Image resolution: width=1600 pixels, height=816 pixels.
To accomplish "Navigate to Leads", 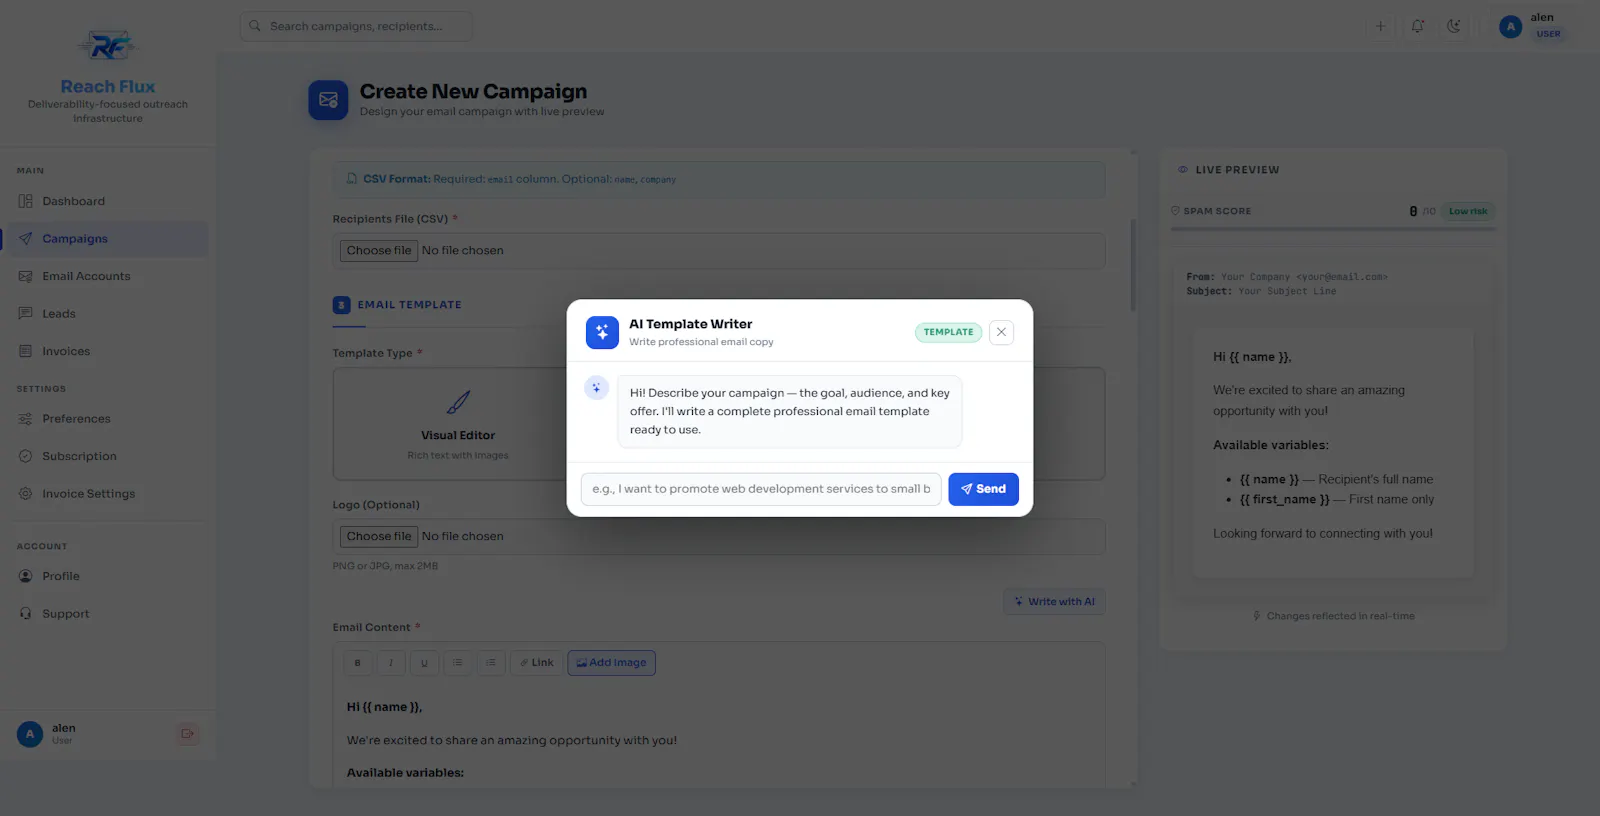I will (107, 314).
